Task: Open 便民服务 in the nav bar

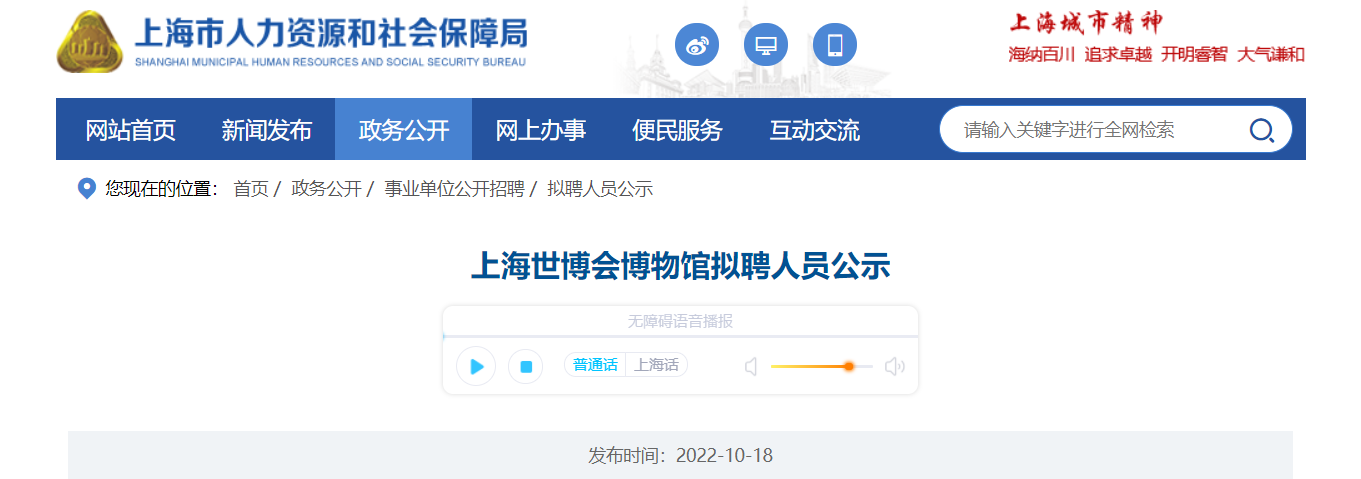Action: point(677,130)
